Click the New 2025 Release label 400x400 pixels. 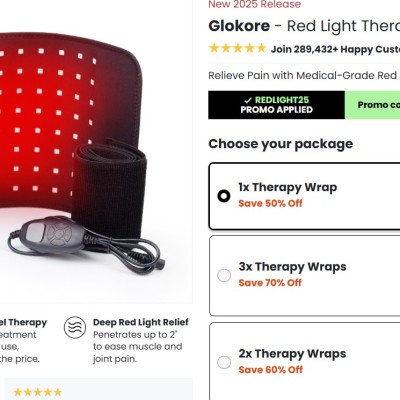tap(255, 4)
